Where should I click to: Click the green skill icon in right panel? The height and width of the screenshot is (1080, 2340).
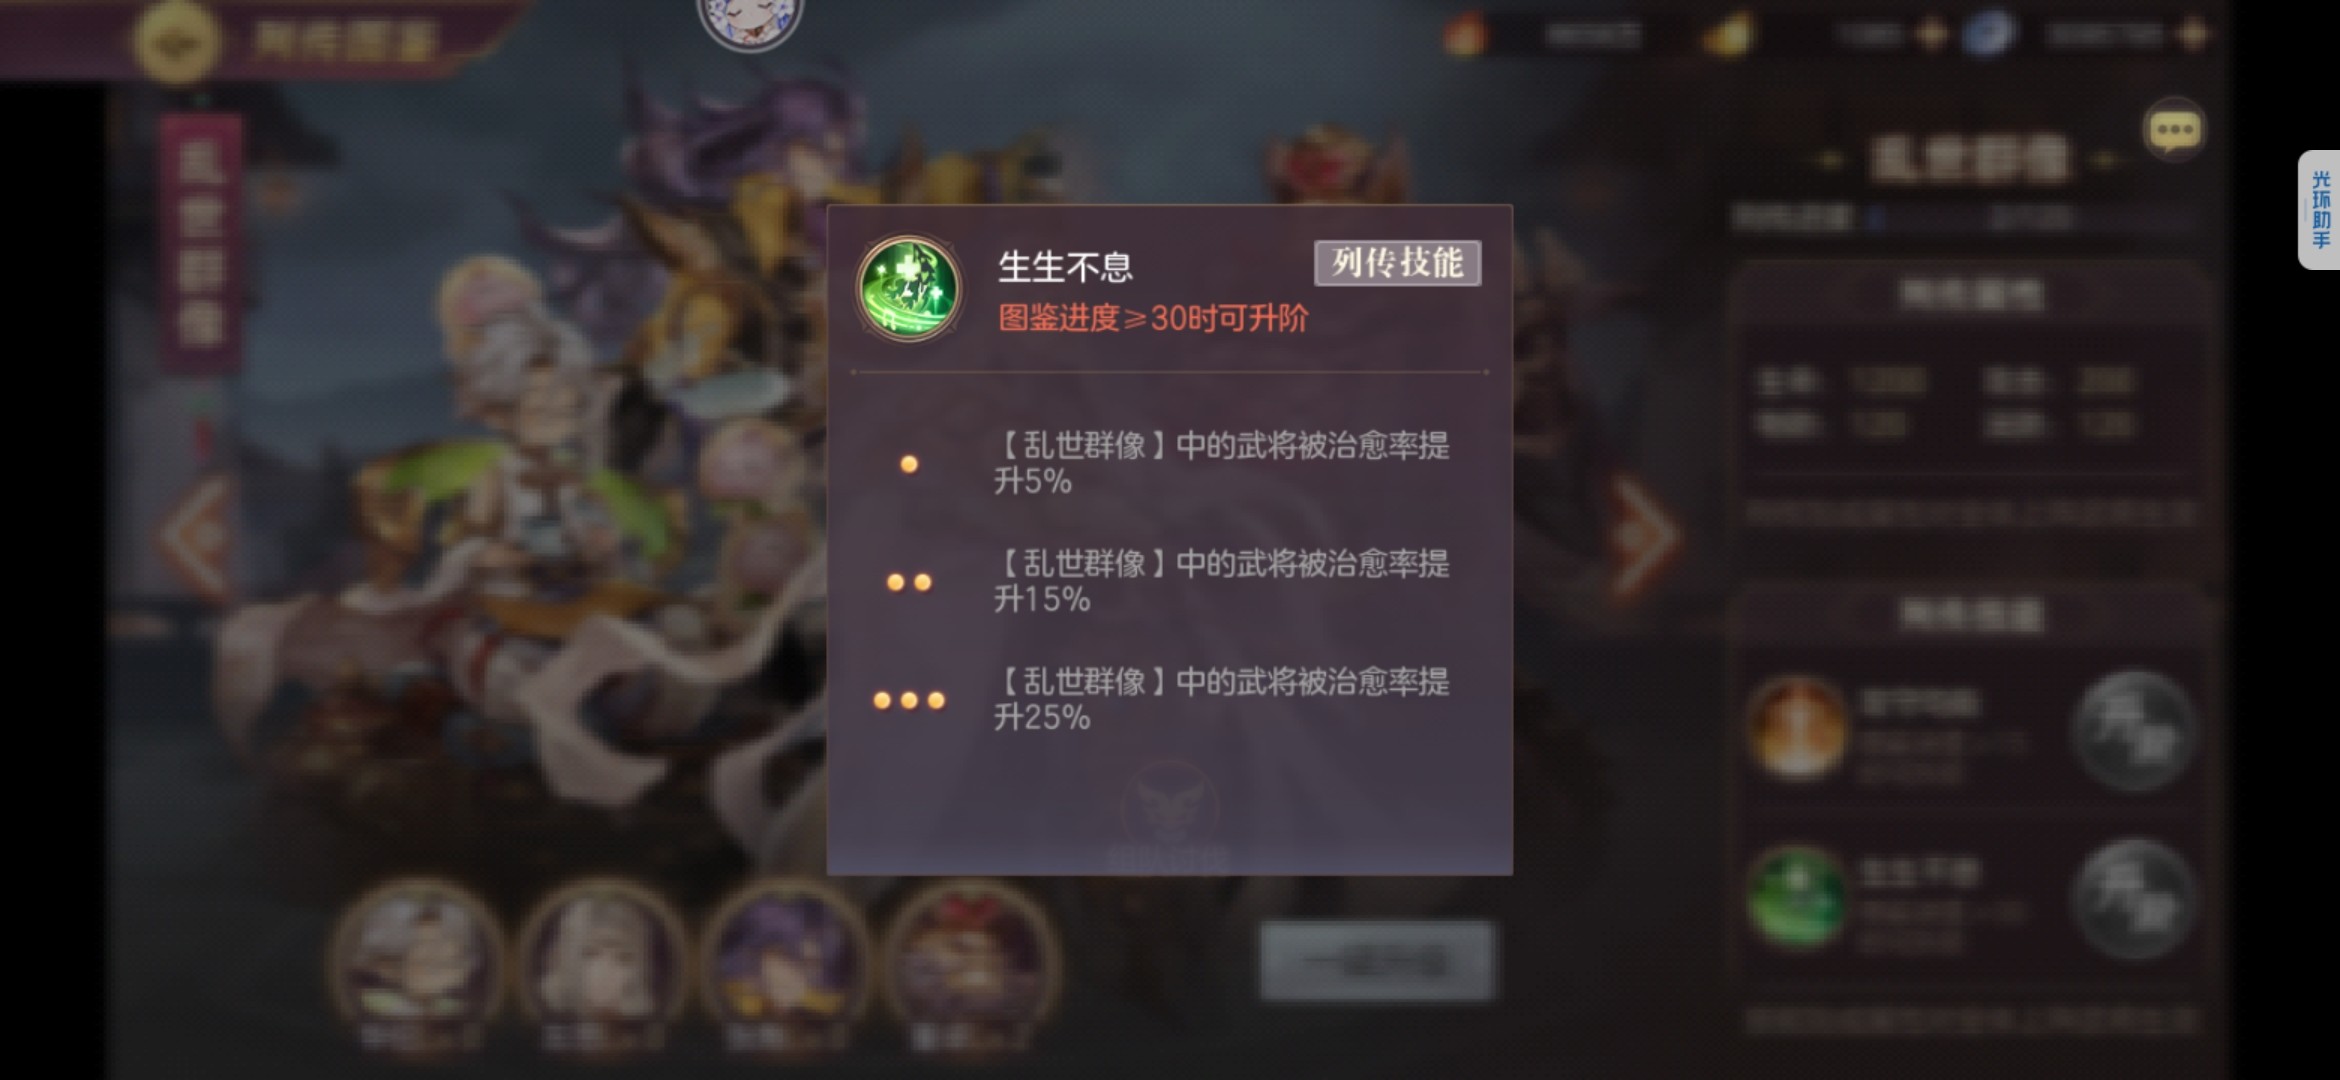coord(1797,897)
